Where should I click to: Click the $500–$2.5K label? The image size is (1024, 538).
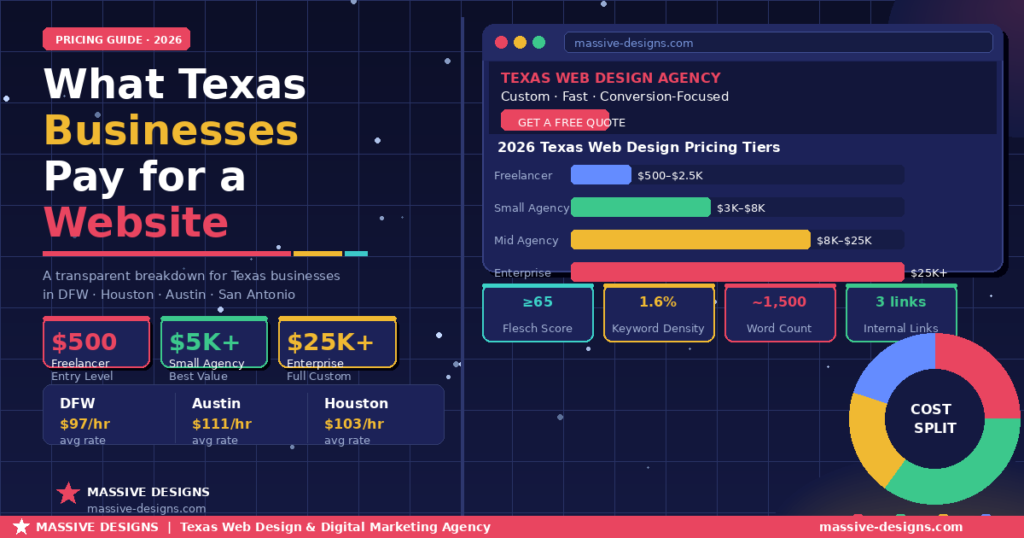click(x=670, y=175)
